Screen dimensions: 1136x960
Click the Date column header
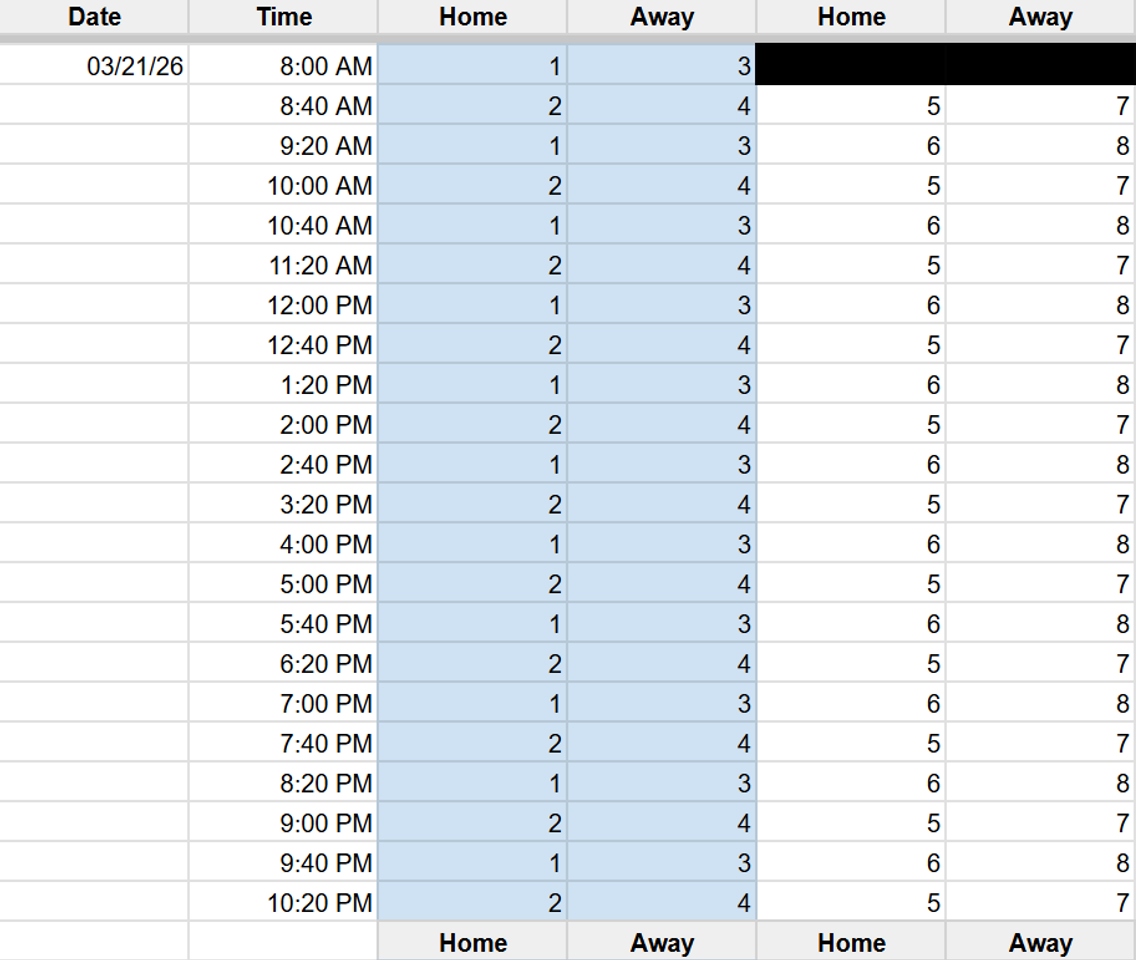click(x=94, y=17)
